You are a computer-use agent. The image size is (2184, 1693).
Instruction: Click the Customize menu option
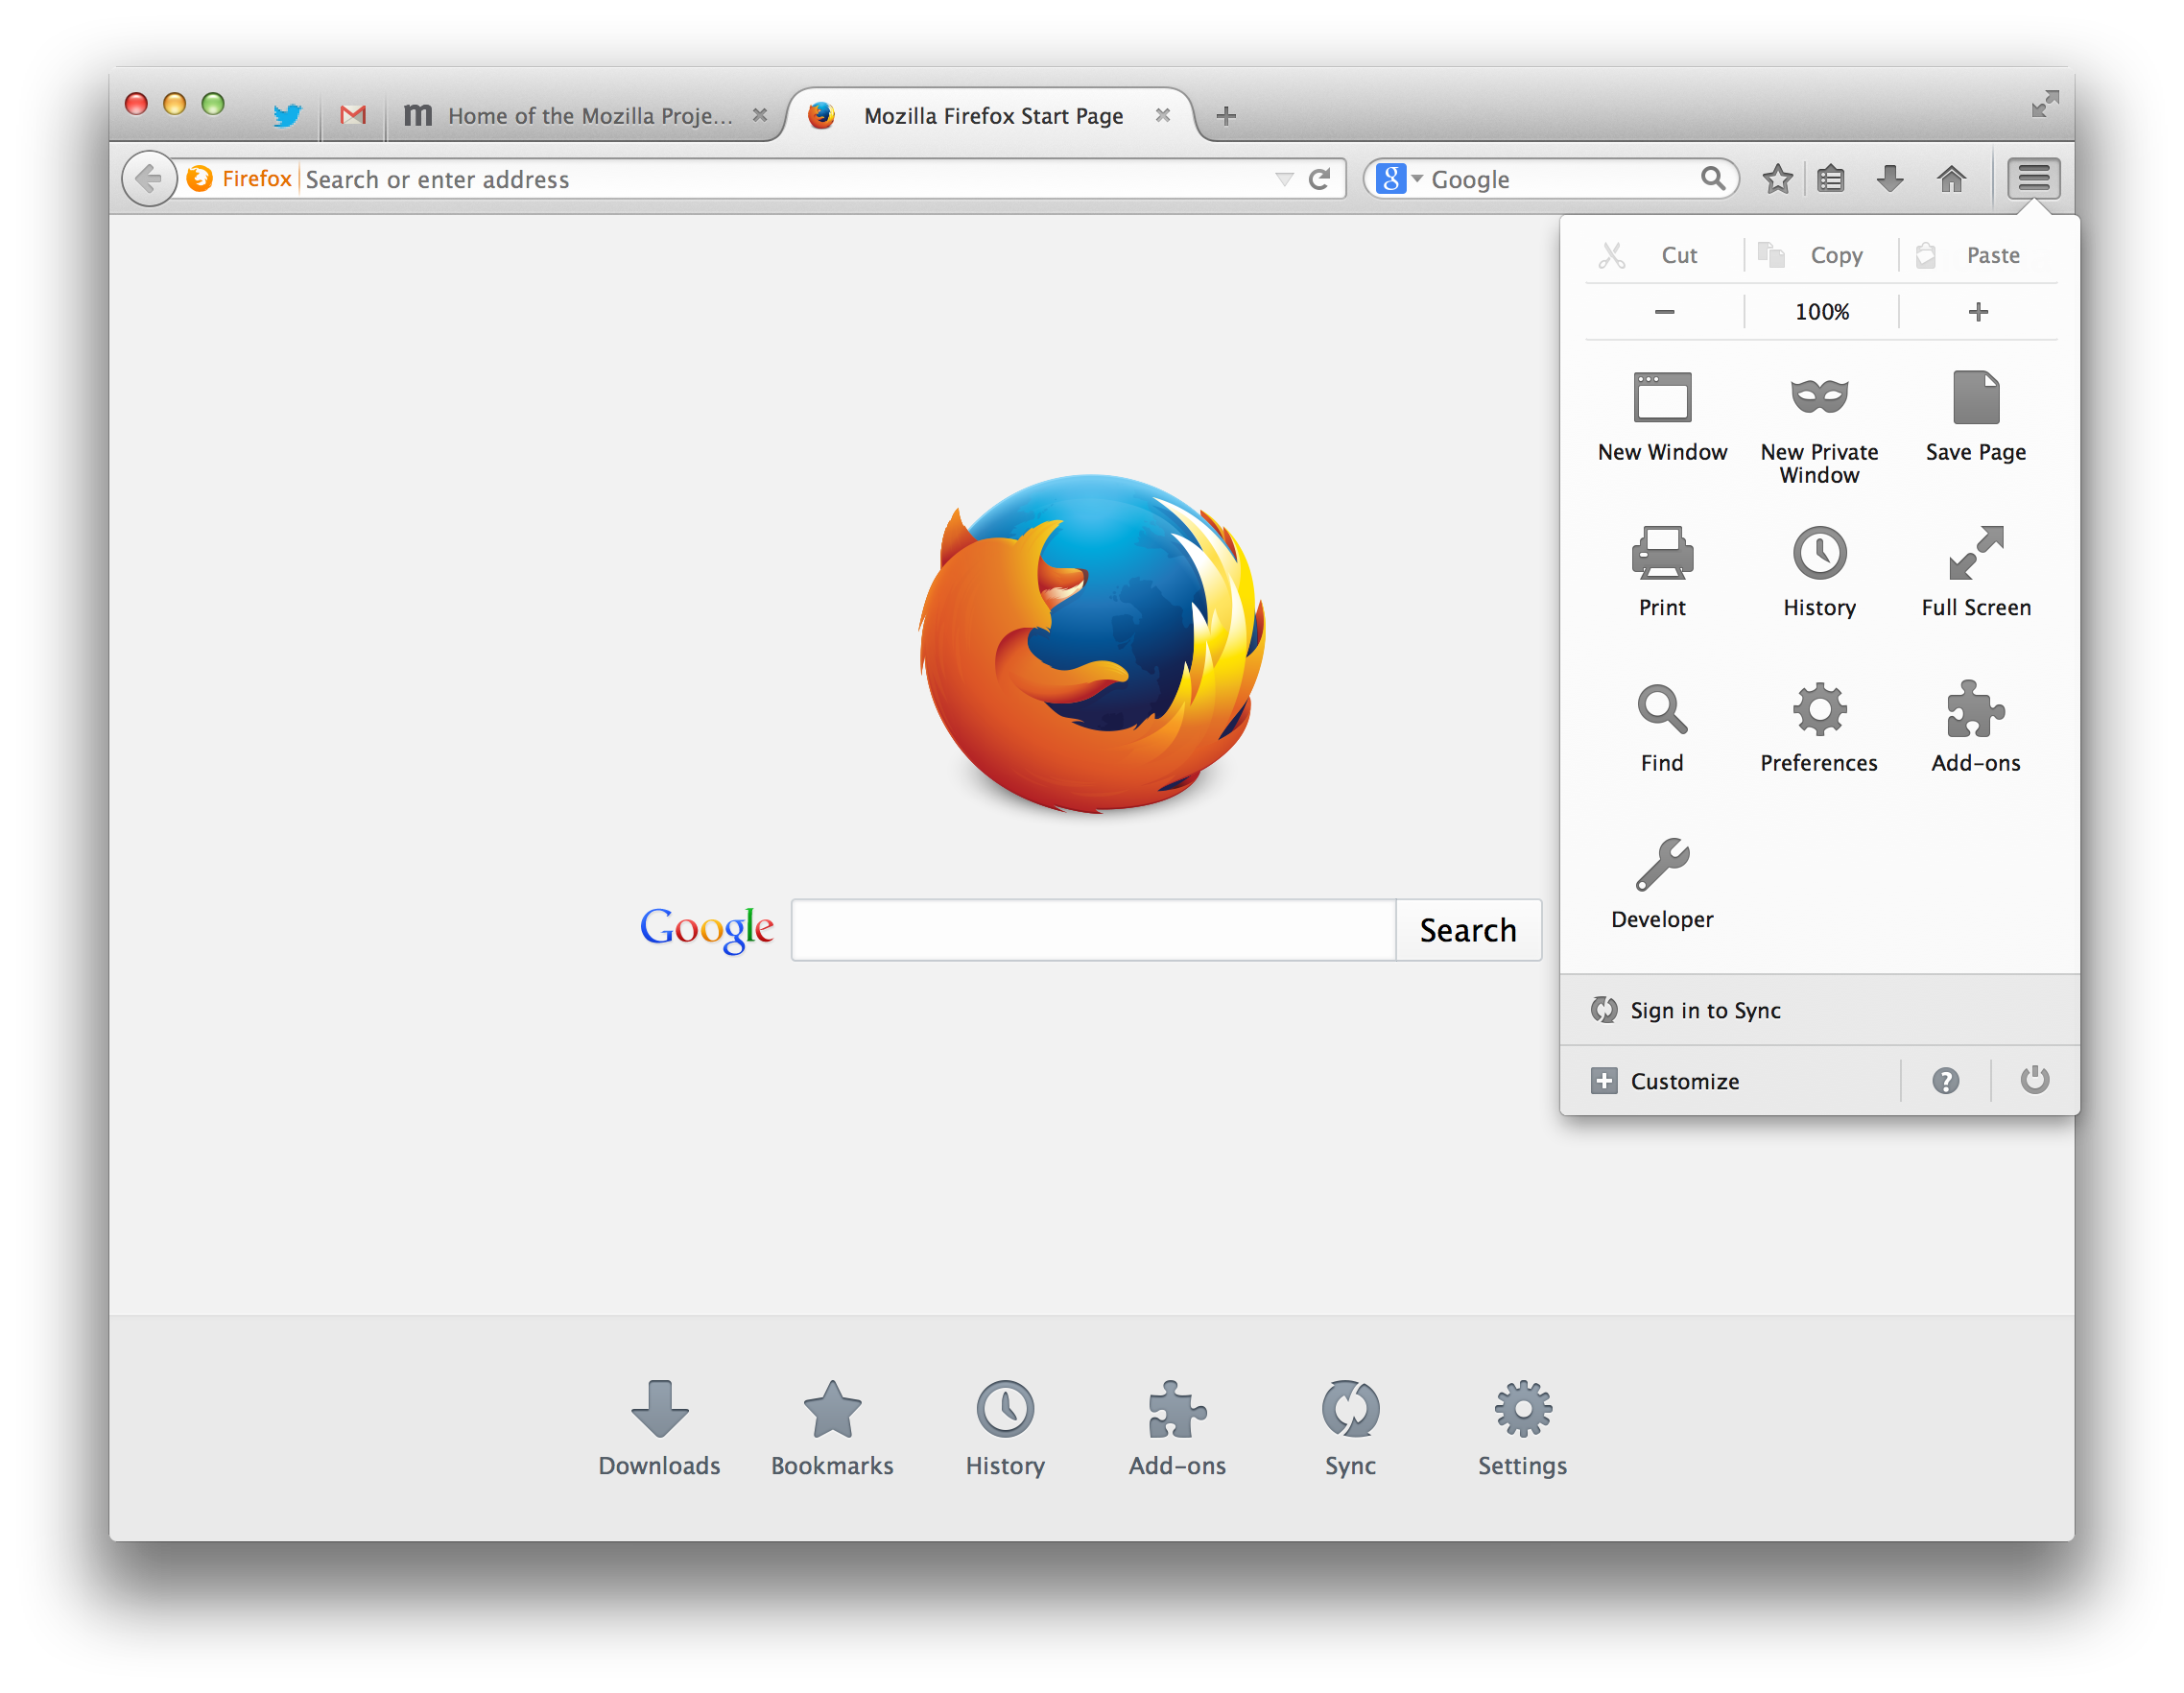[x=1684, y=1082]
